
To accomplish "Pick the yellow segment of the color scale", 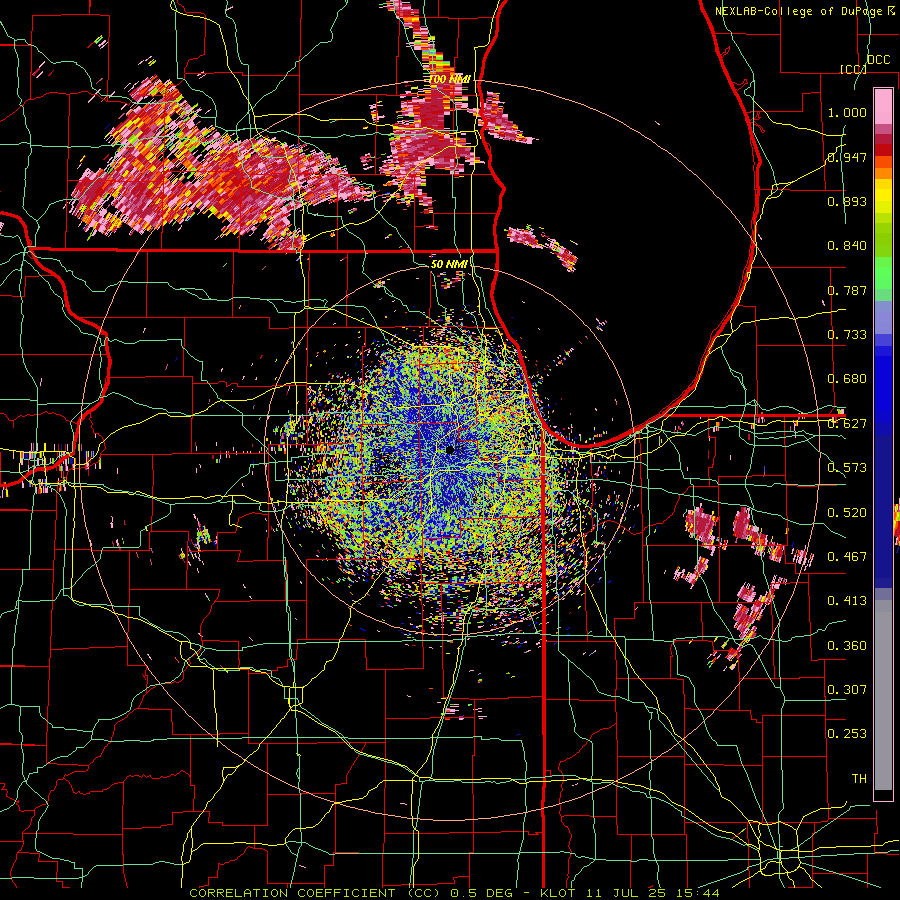I will [883, 196].
